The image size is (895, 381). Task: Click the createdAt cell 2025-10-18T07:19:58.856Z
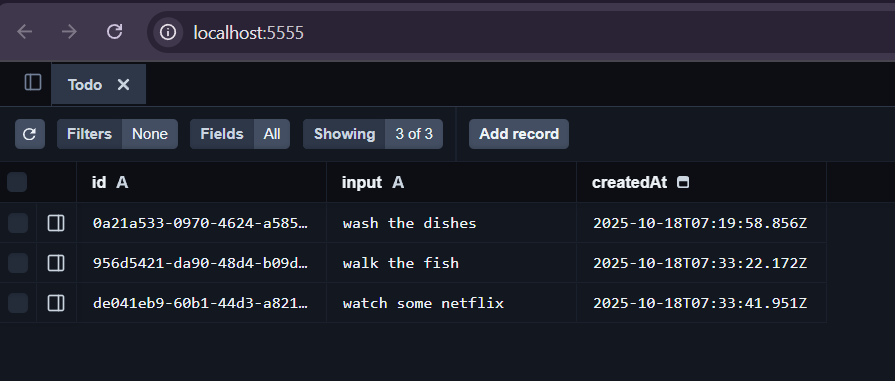tap(702, 223)
